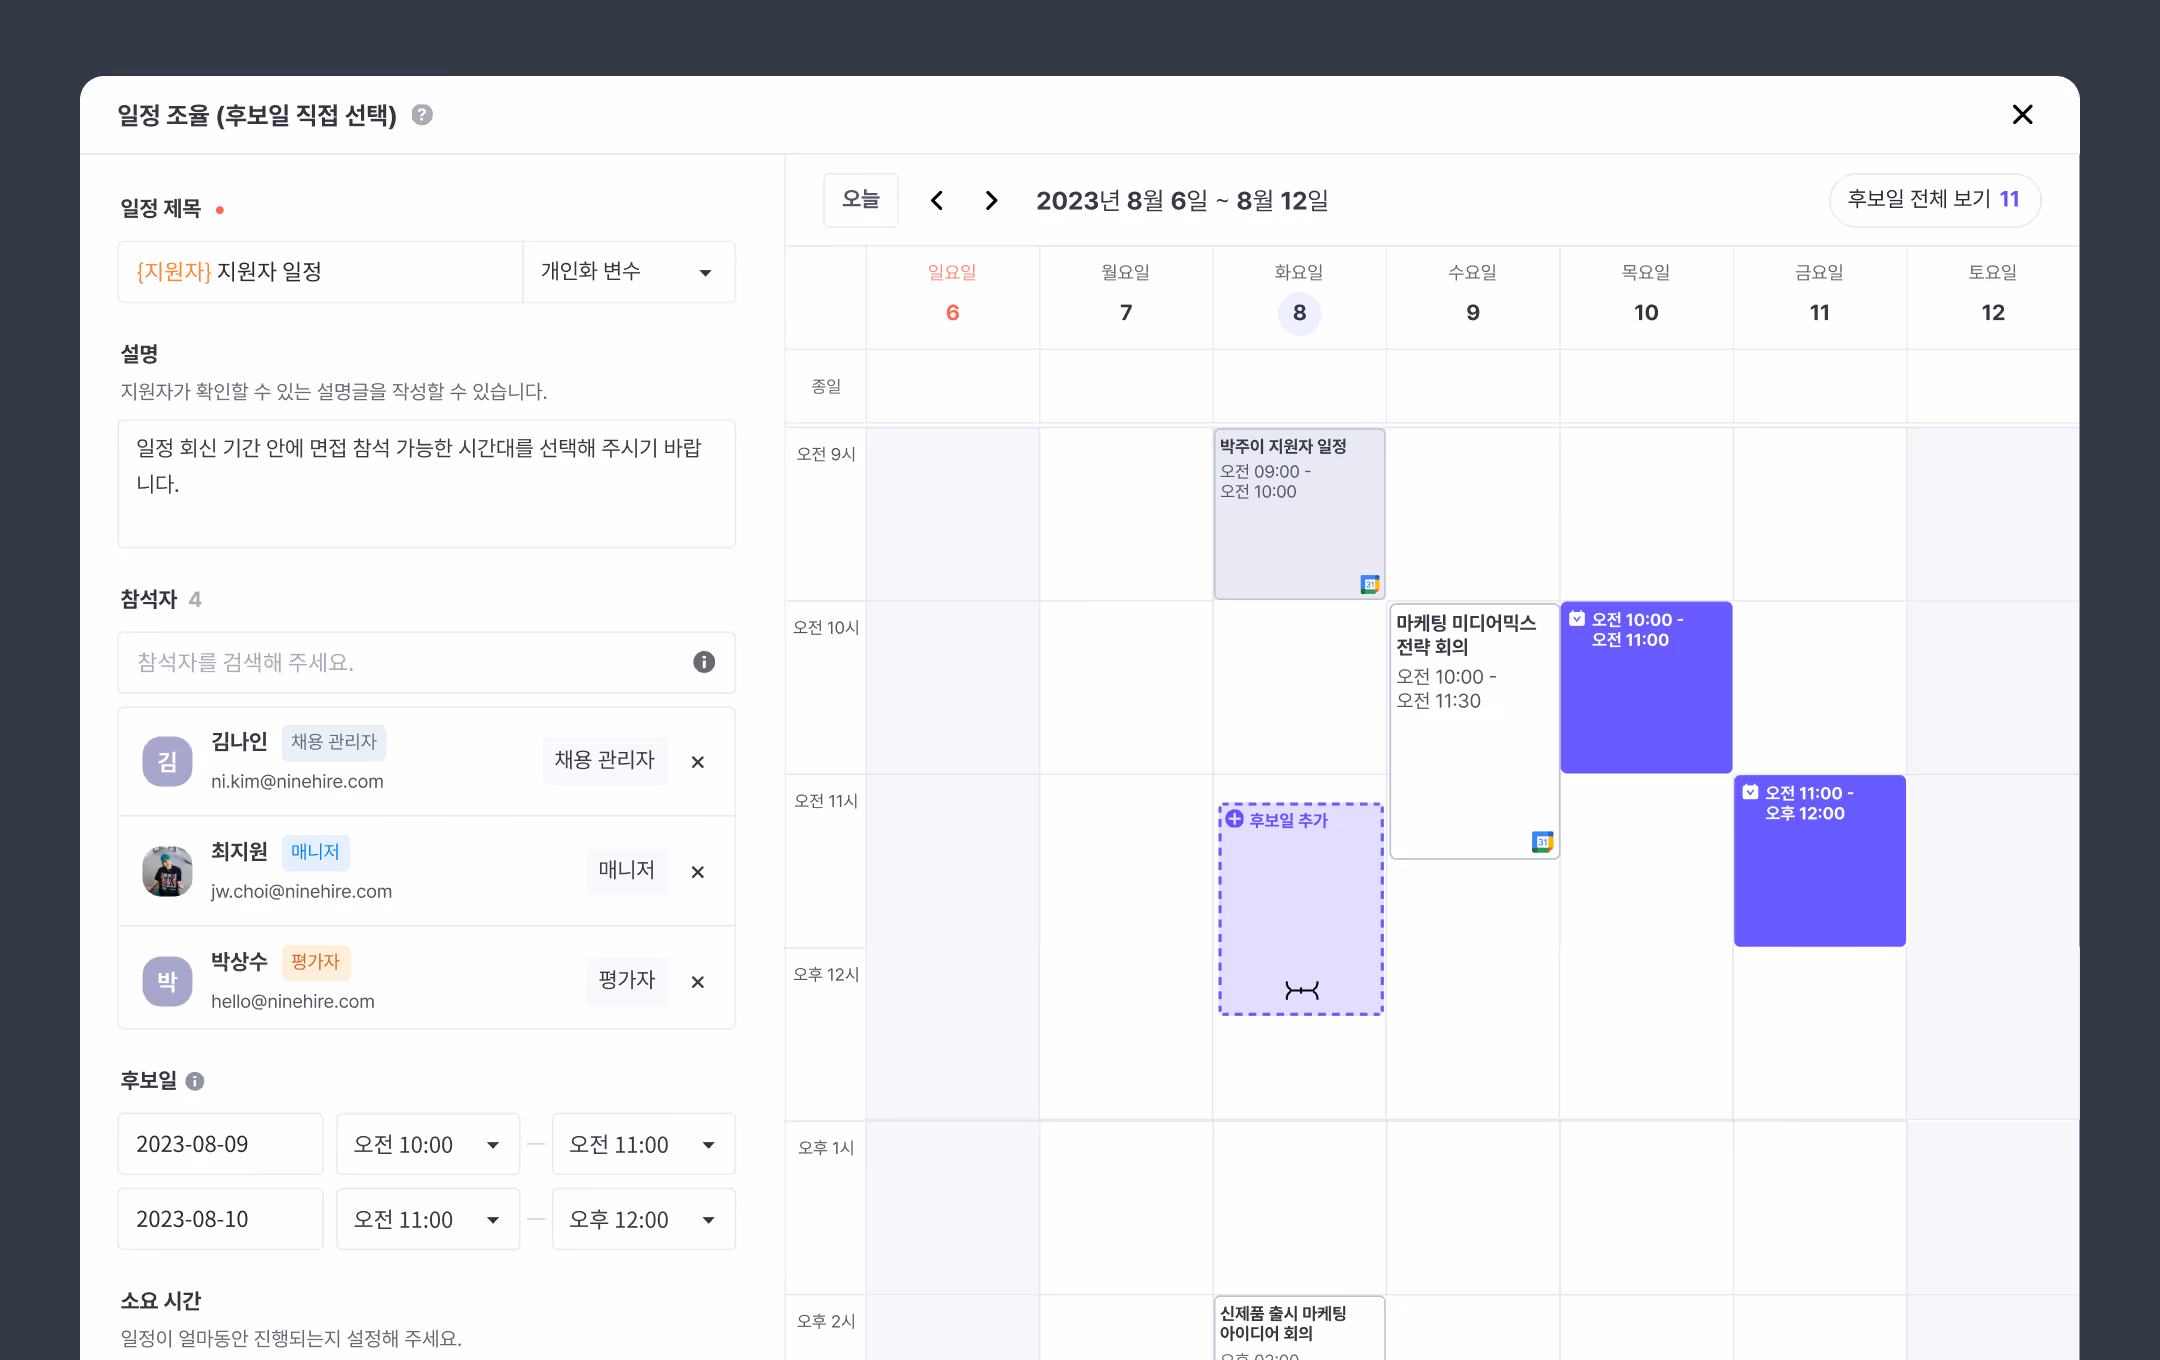The height and width of the screenshot is (1360, 2160).
Task: Advance to the next week with the right arrow
Action: pyautogui.click(x=991, y=201)
